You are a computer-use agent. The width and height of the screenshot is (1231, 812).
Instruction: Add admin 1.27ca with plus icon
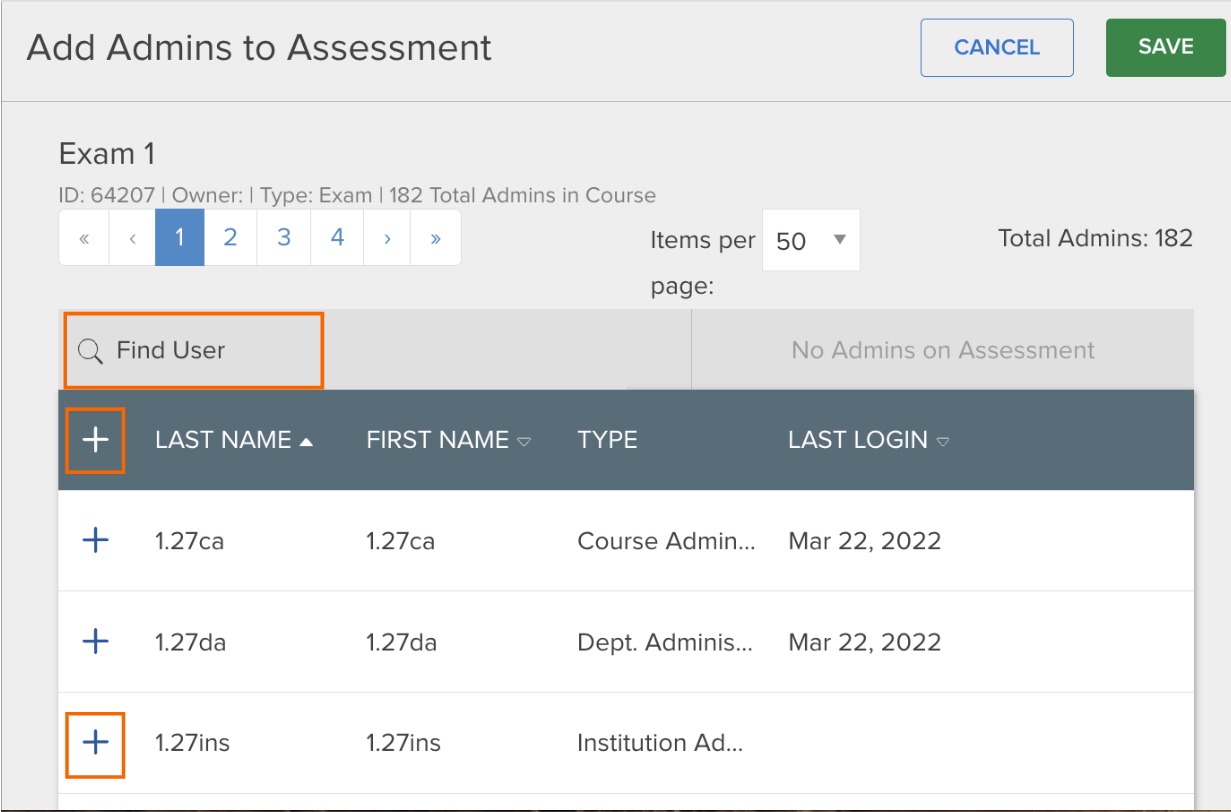click(x=95, y=541)
